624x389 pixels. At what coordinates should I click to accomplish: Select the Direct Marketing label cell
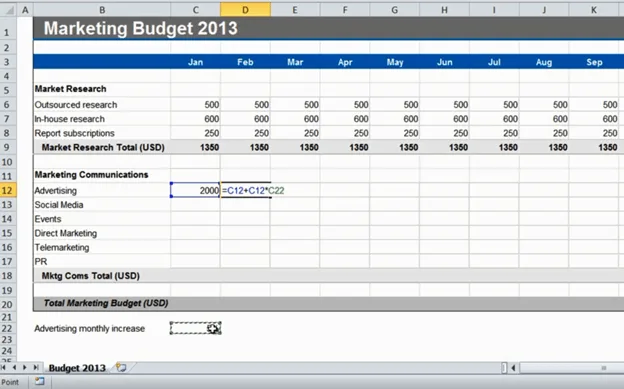102,233
